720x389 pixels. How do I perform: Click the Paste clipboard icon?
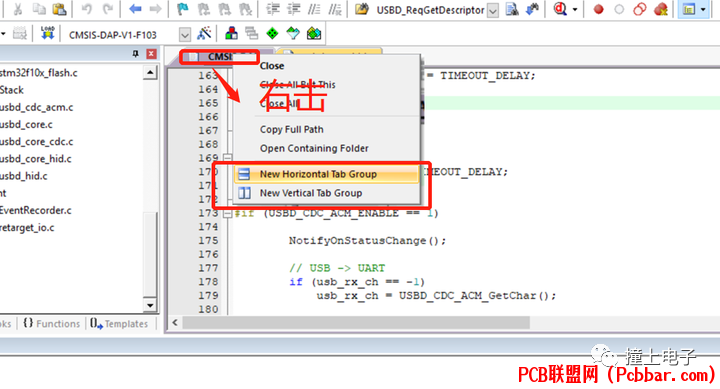60,9
